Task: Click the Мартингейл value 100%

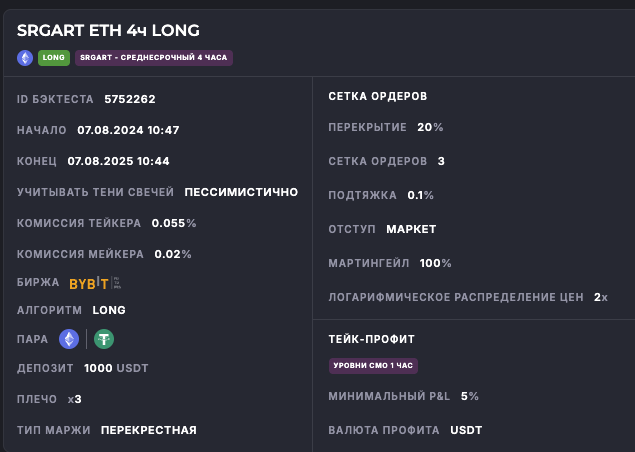Action: [x=435, y=263]
